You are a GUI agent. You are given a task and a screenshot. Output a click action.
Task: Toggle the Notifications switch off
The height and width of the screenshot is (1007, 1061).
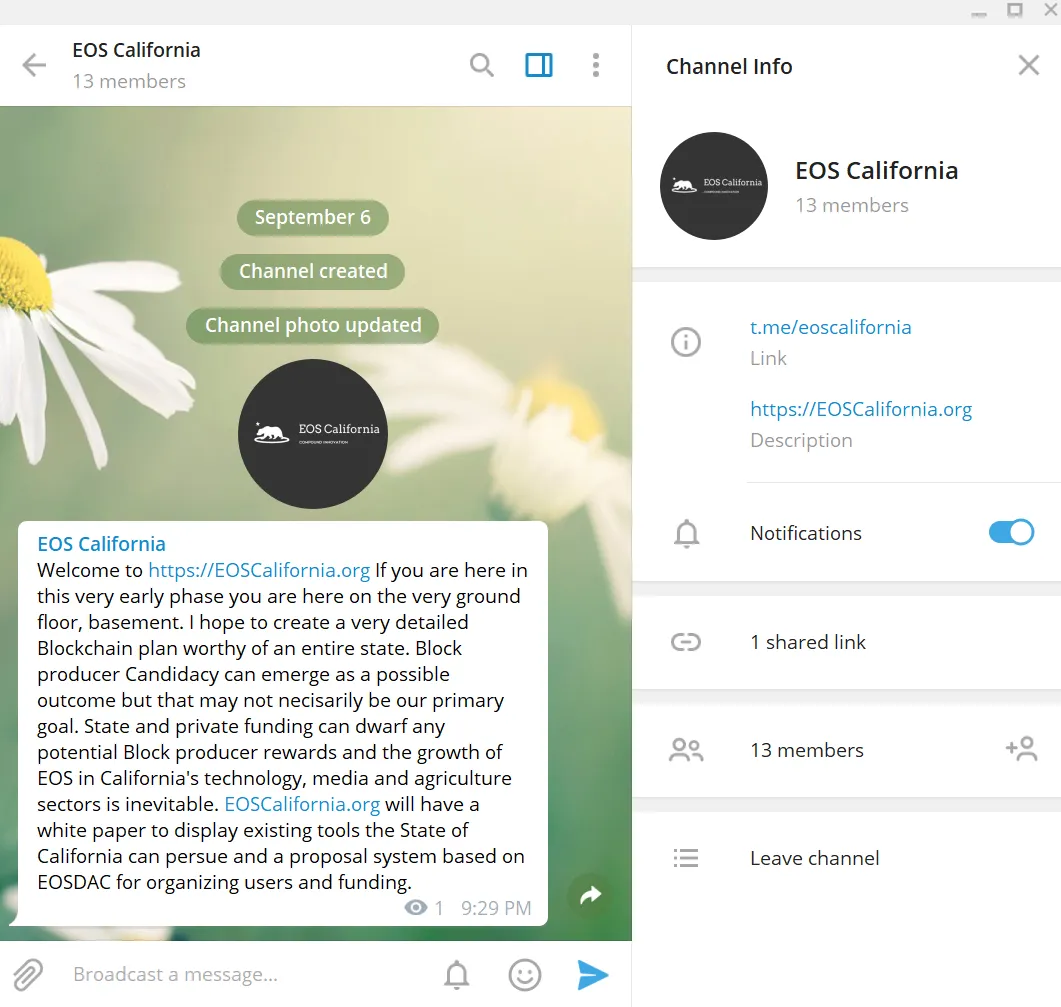1011,533
